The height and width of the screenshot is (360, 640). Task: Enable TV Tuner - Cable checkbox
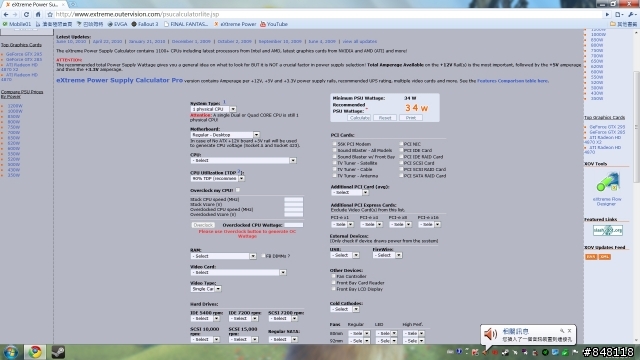334,169
